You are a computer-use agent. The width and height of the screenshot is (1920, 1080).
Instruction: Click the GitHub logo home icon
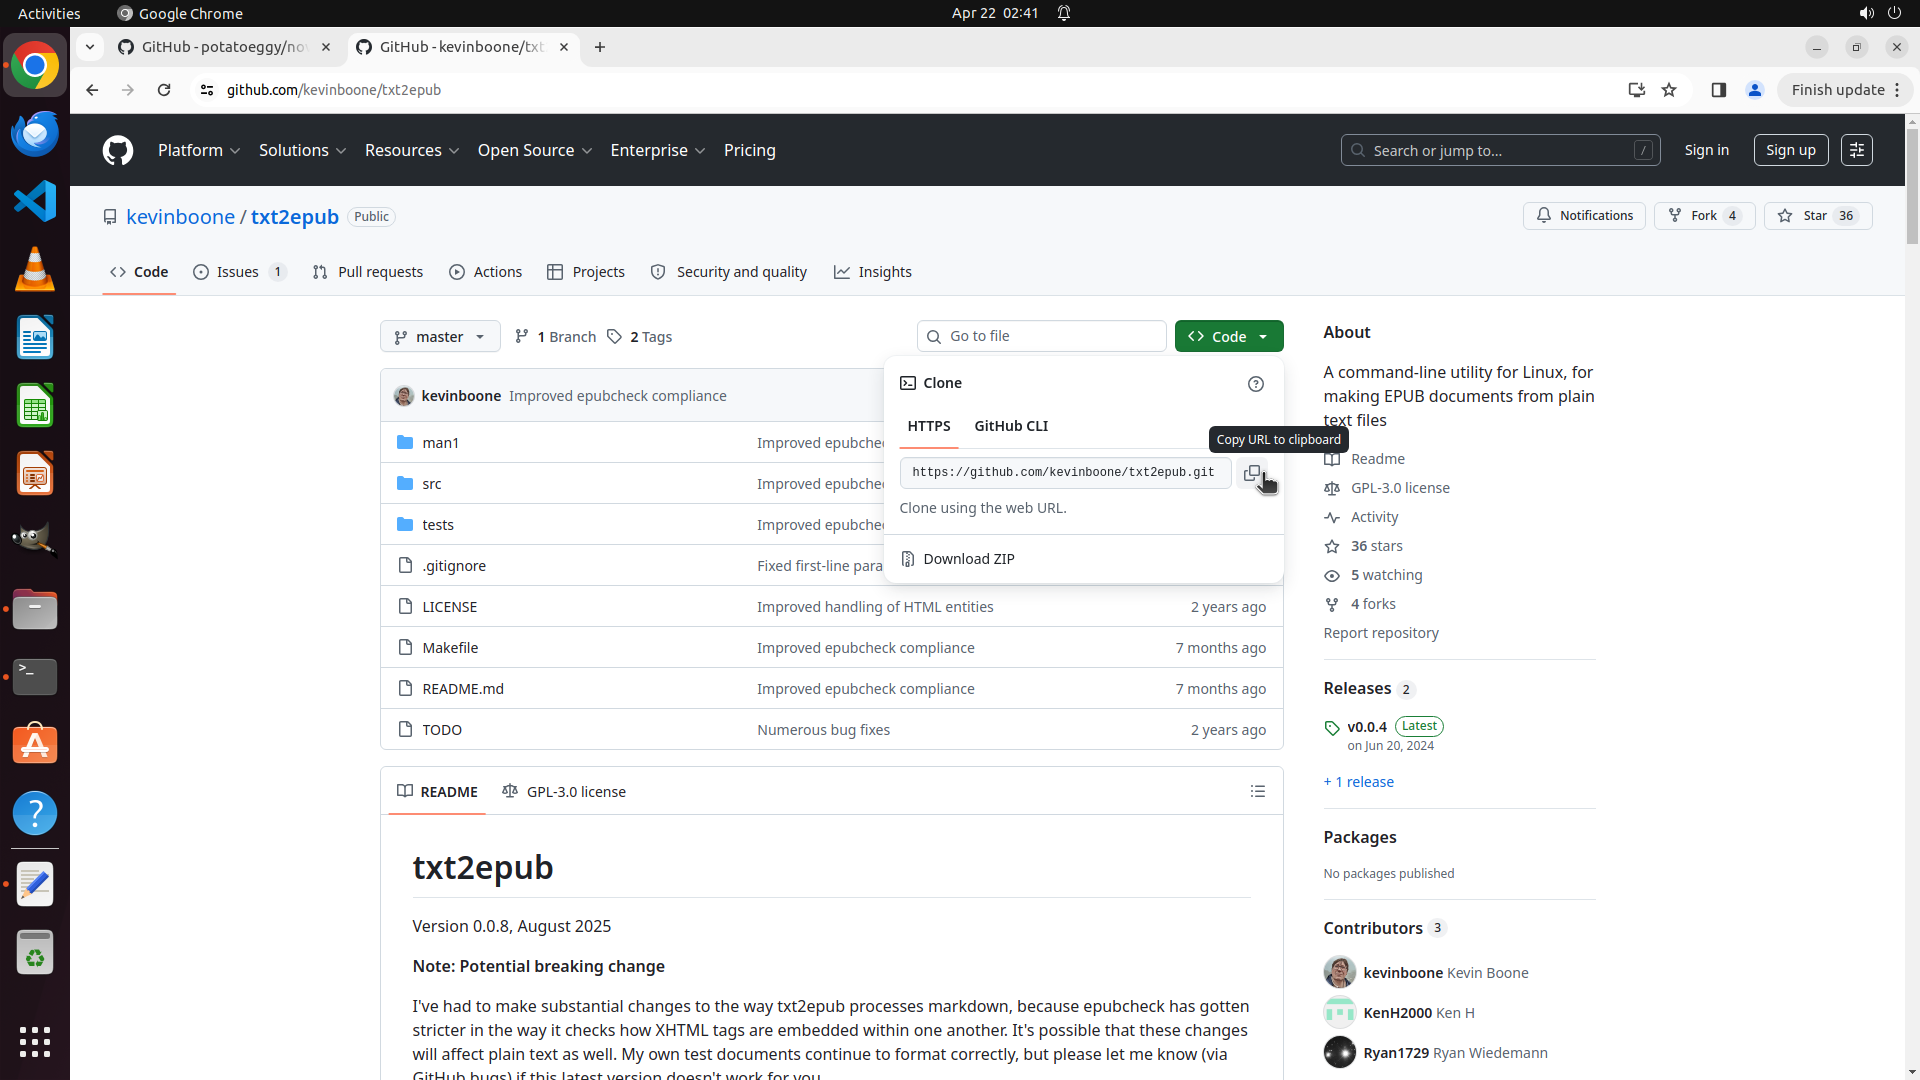point(118,150)
